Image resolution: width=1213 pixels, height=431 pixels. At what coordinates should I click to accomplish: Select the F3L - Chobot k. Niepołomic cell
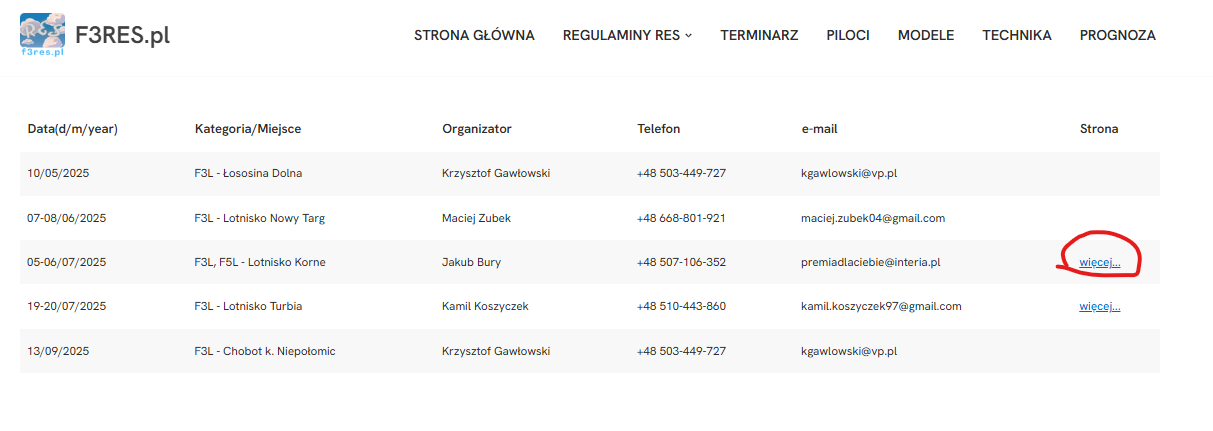point(265,351)
